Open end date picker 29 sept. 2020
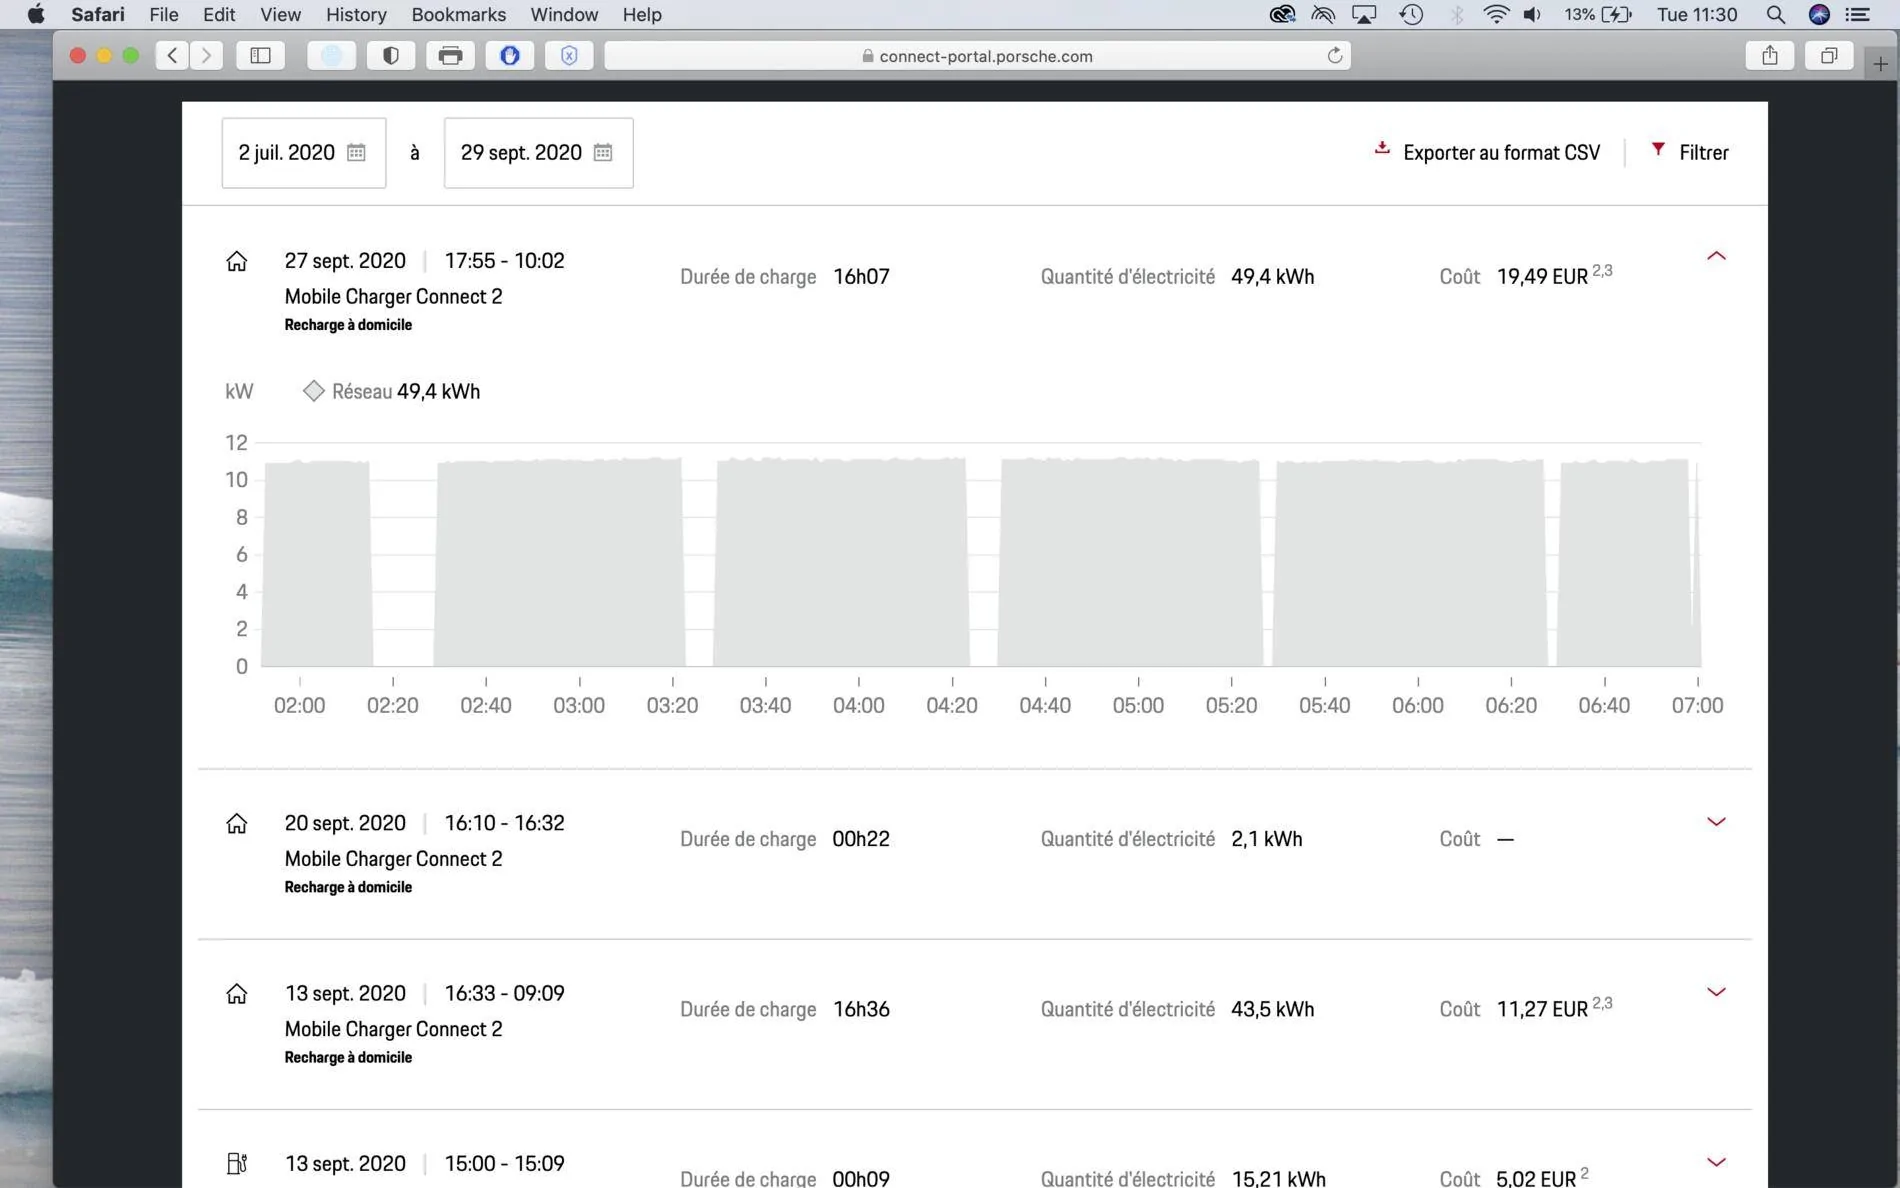 539,152
